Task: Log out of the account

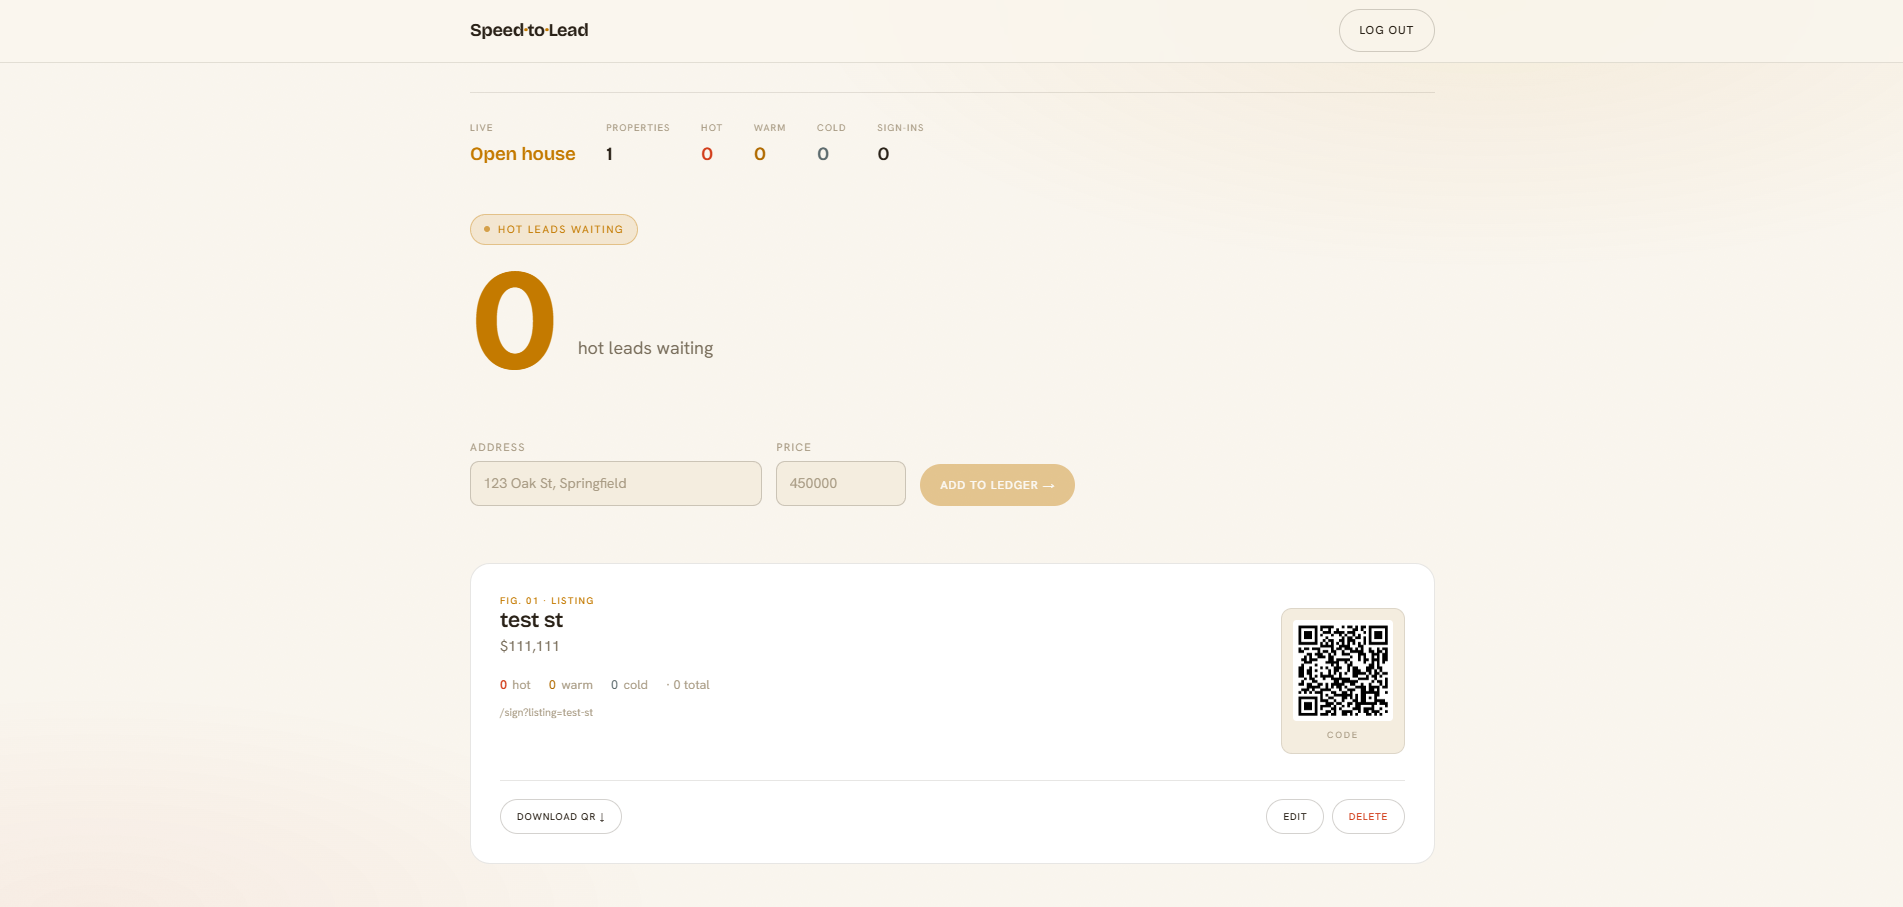Action: coord(1386,30)
